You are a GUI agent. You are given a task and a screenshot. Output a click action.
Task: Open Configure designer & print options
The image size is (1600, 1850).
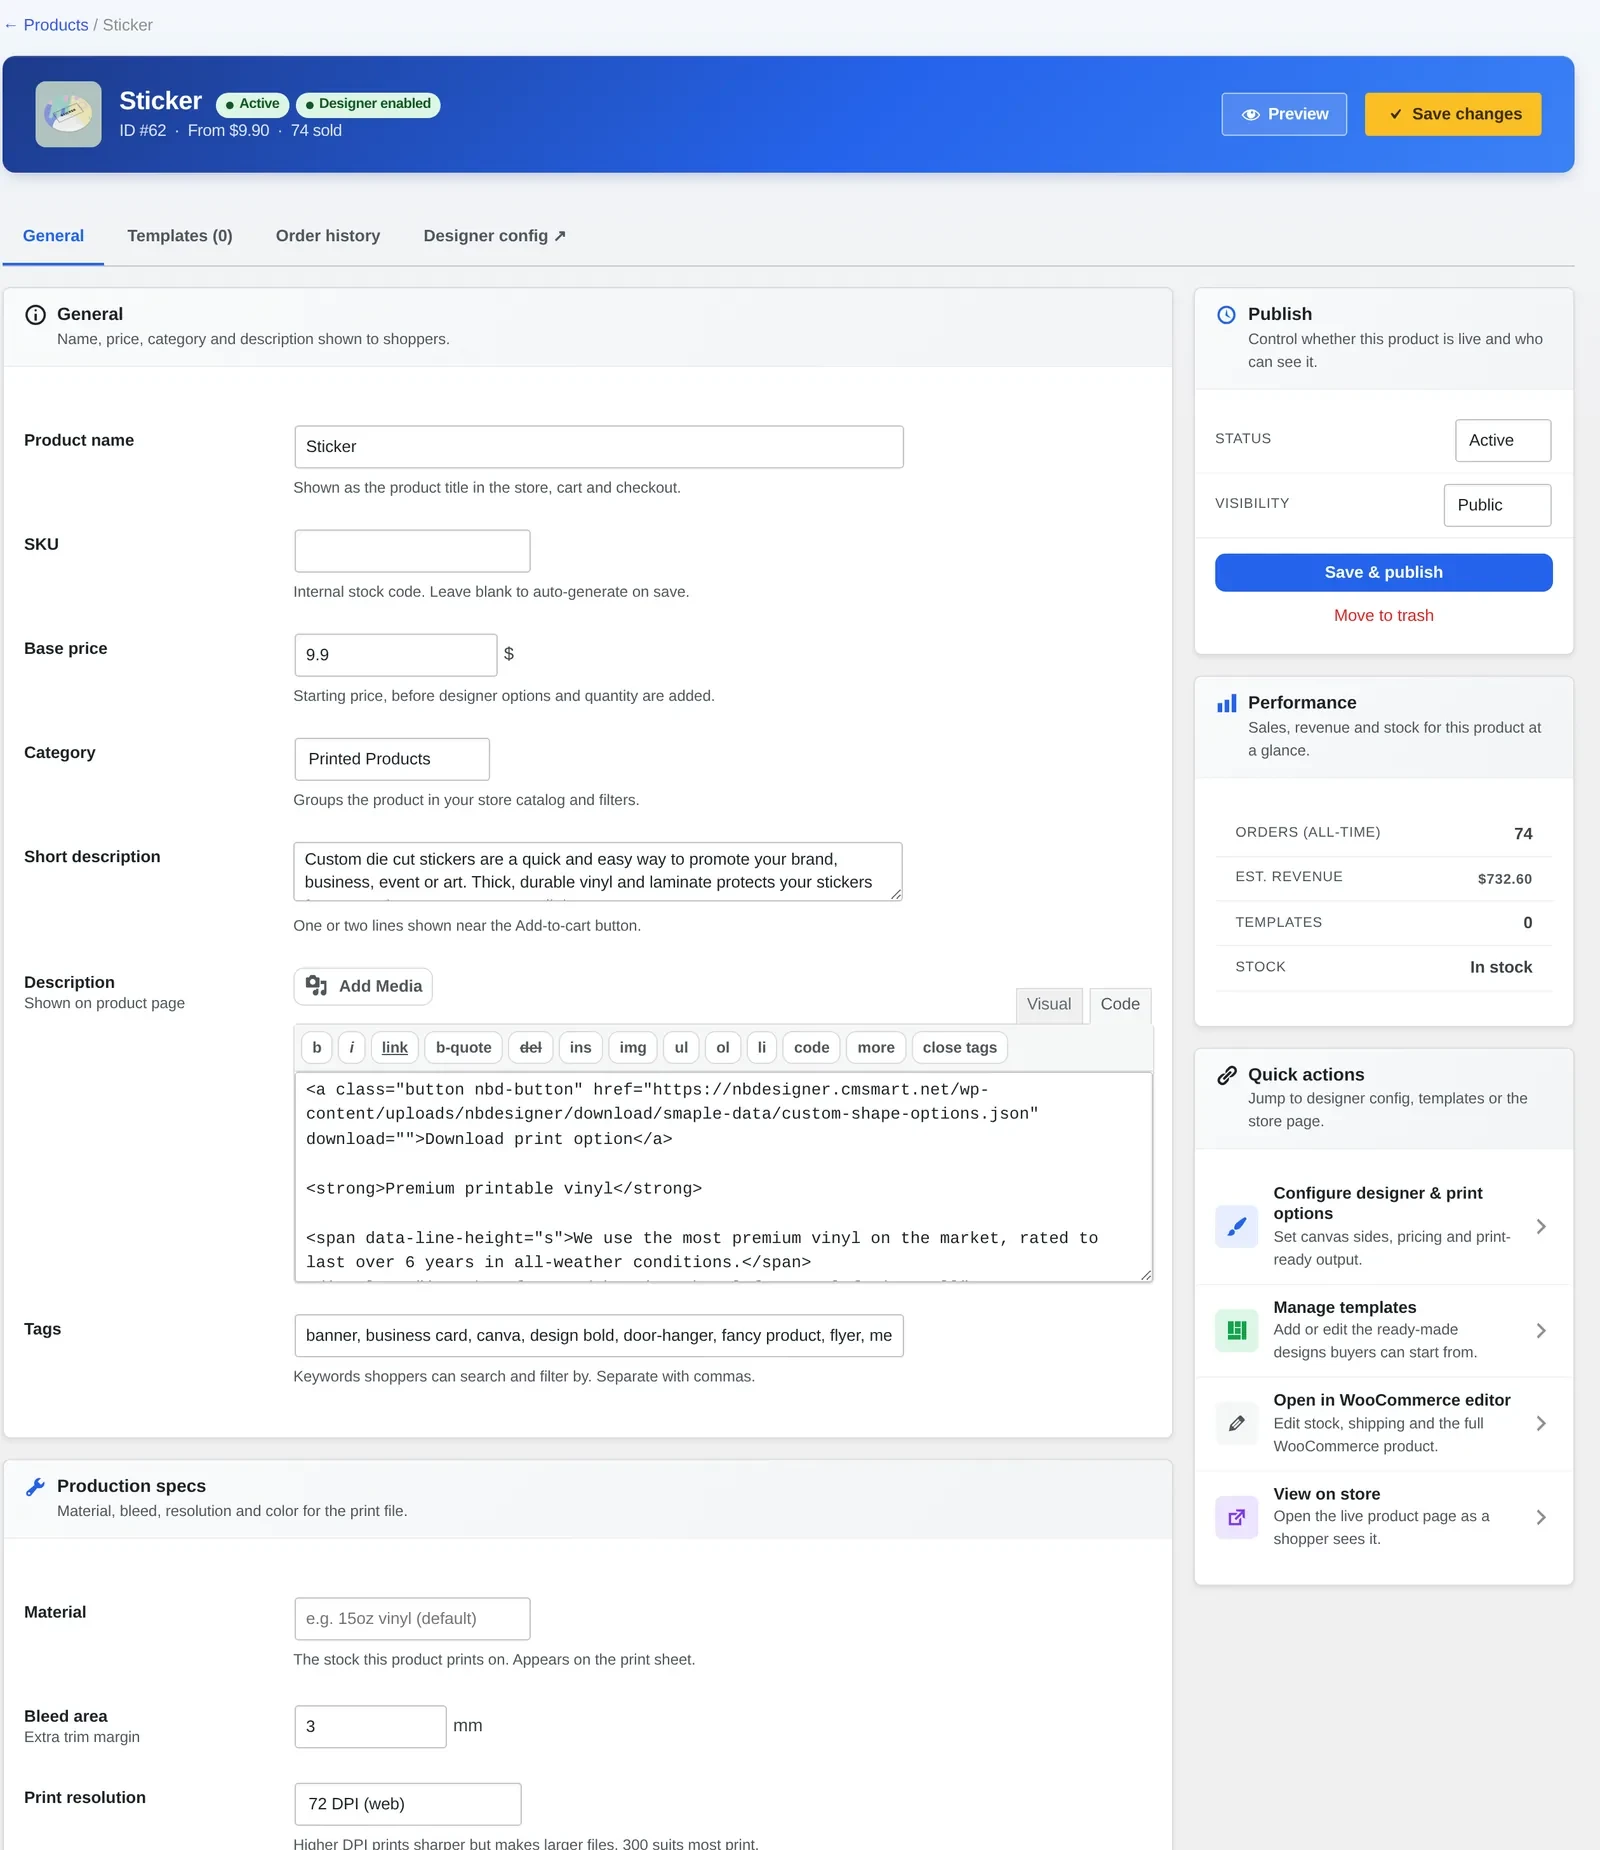1383,1226
